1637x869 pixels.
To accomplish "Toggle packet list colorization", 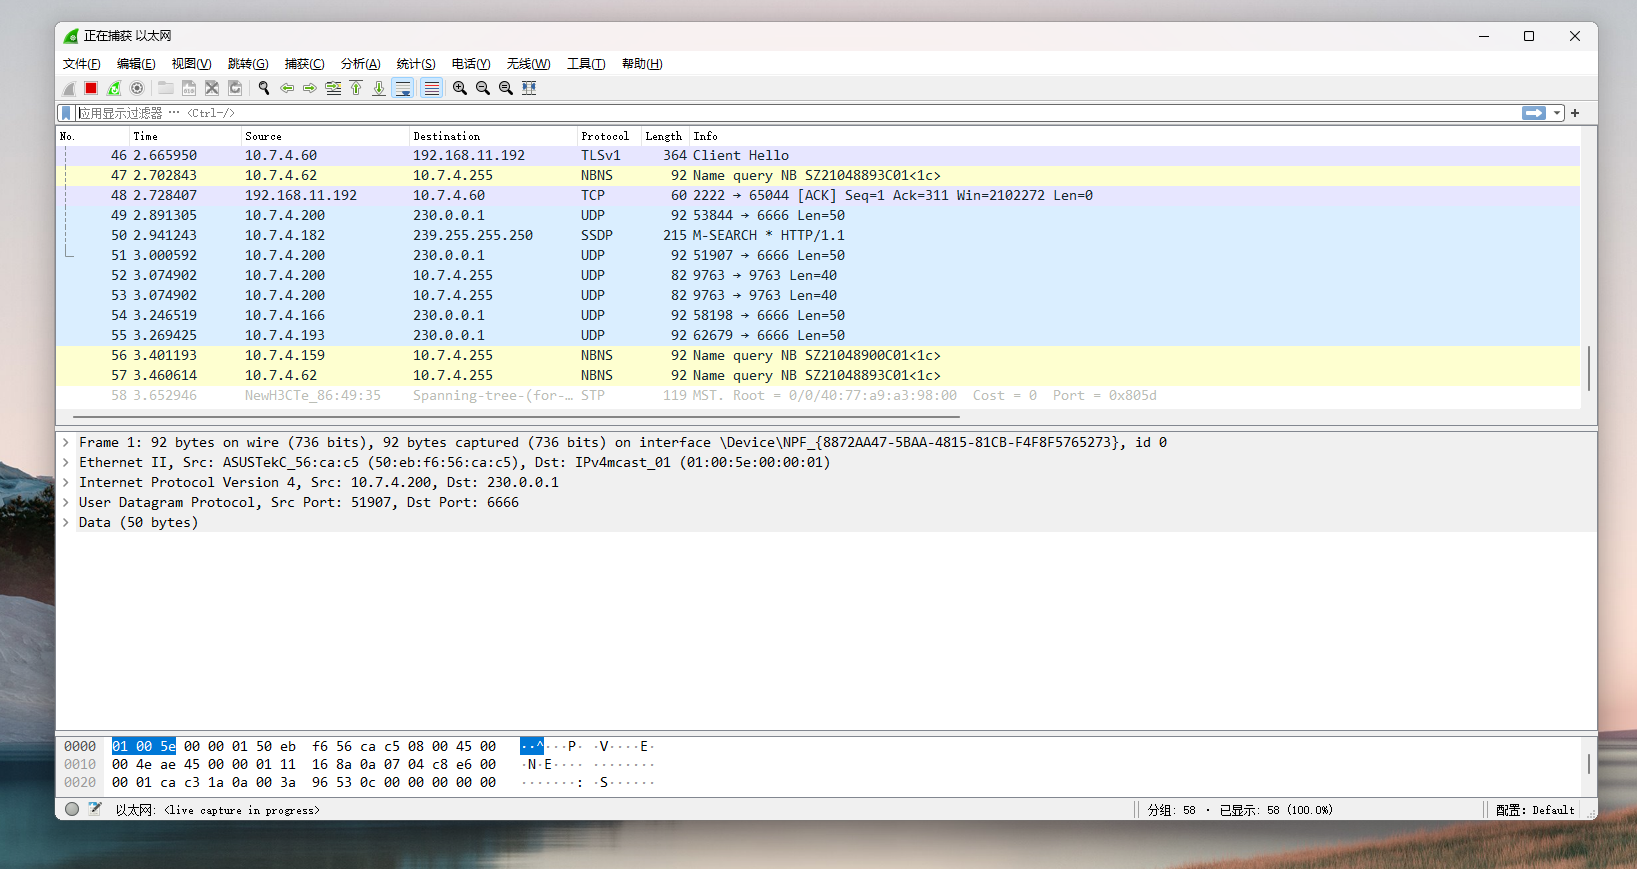I will click(431, 88).
